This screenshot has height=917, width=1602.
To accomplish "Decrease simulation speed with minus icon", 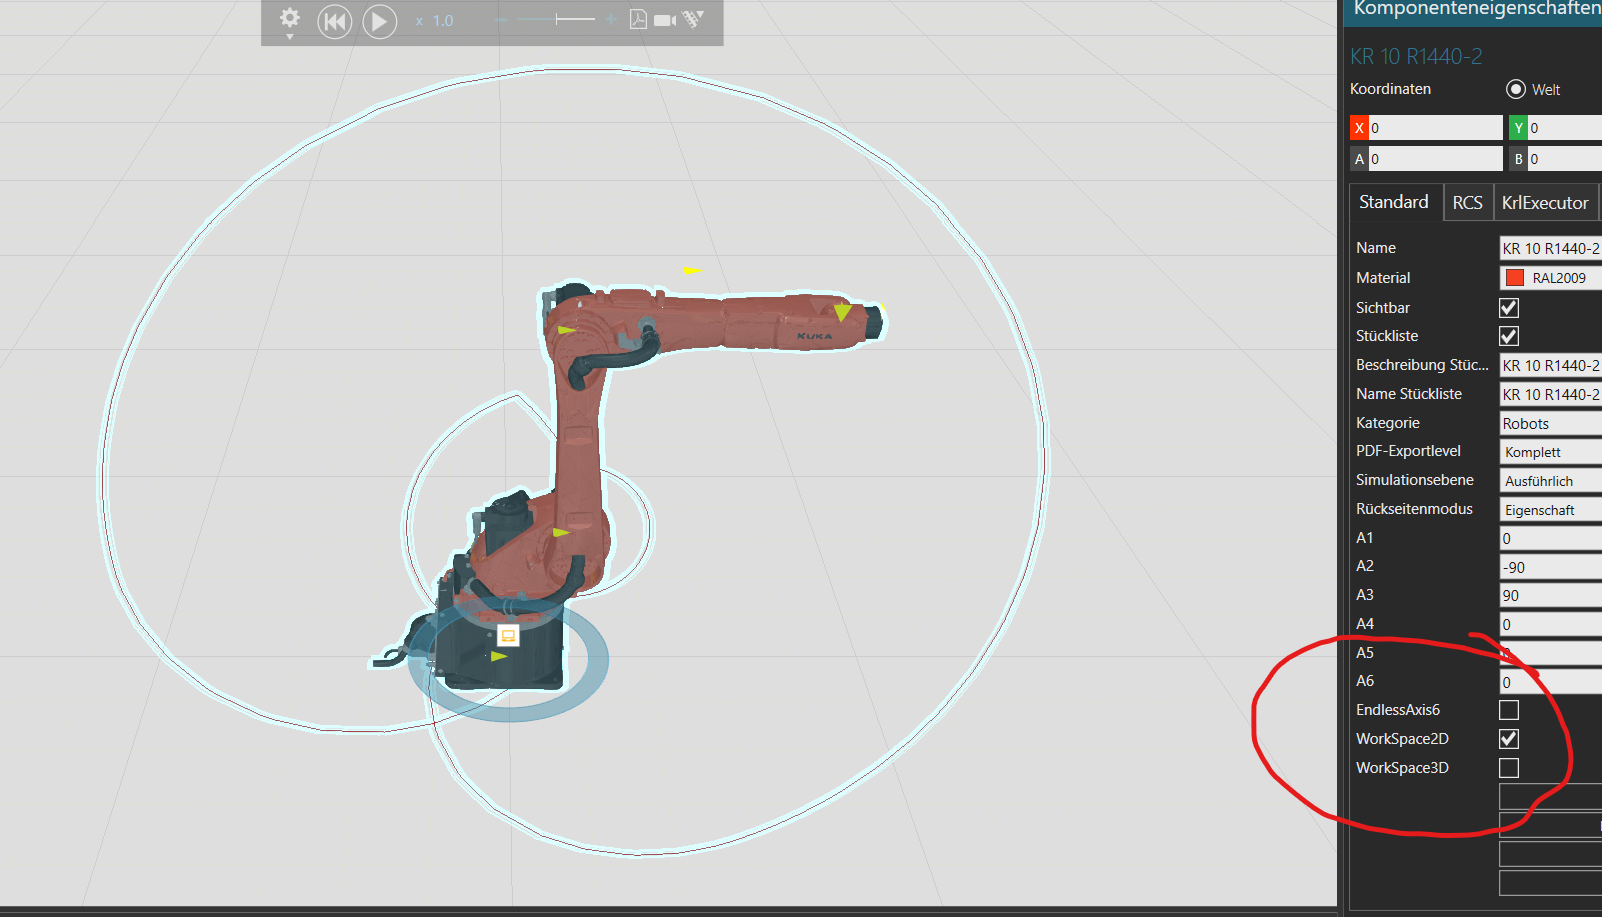I will tap(501, 20).
